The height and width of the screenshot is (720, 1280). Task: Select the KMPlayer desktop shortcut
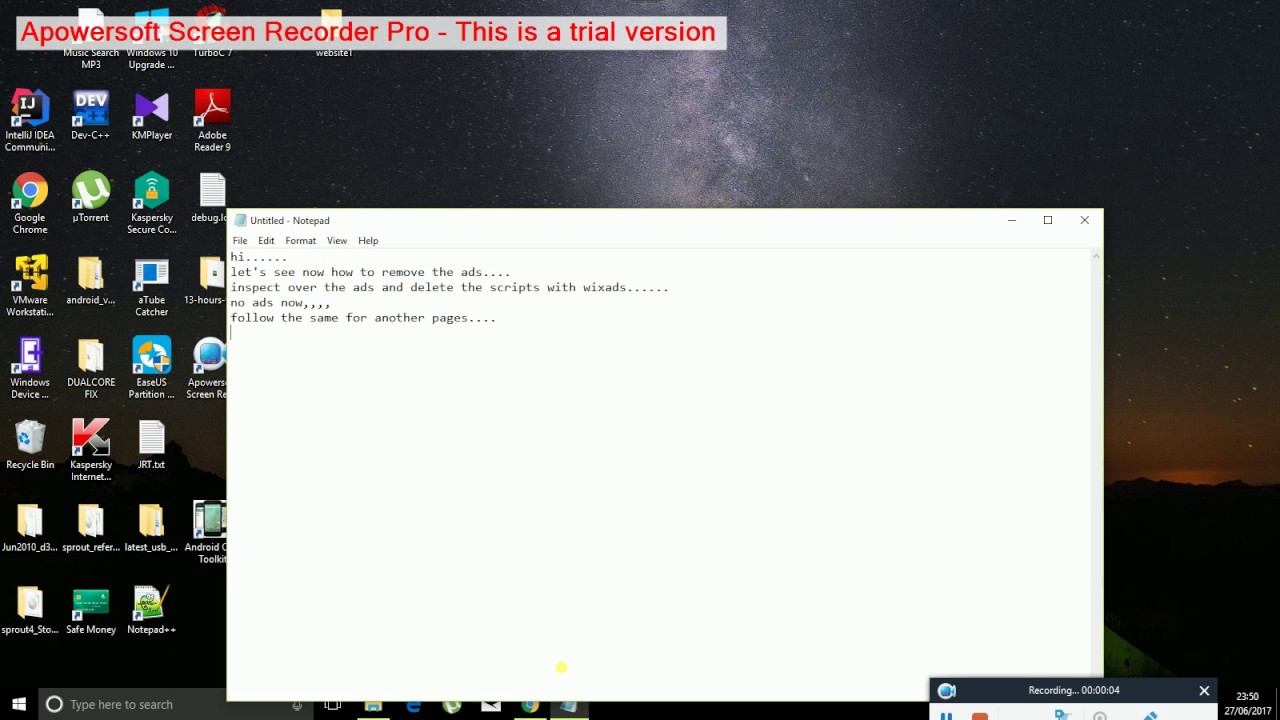tap(152, 116)
